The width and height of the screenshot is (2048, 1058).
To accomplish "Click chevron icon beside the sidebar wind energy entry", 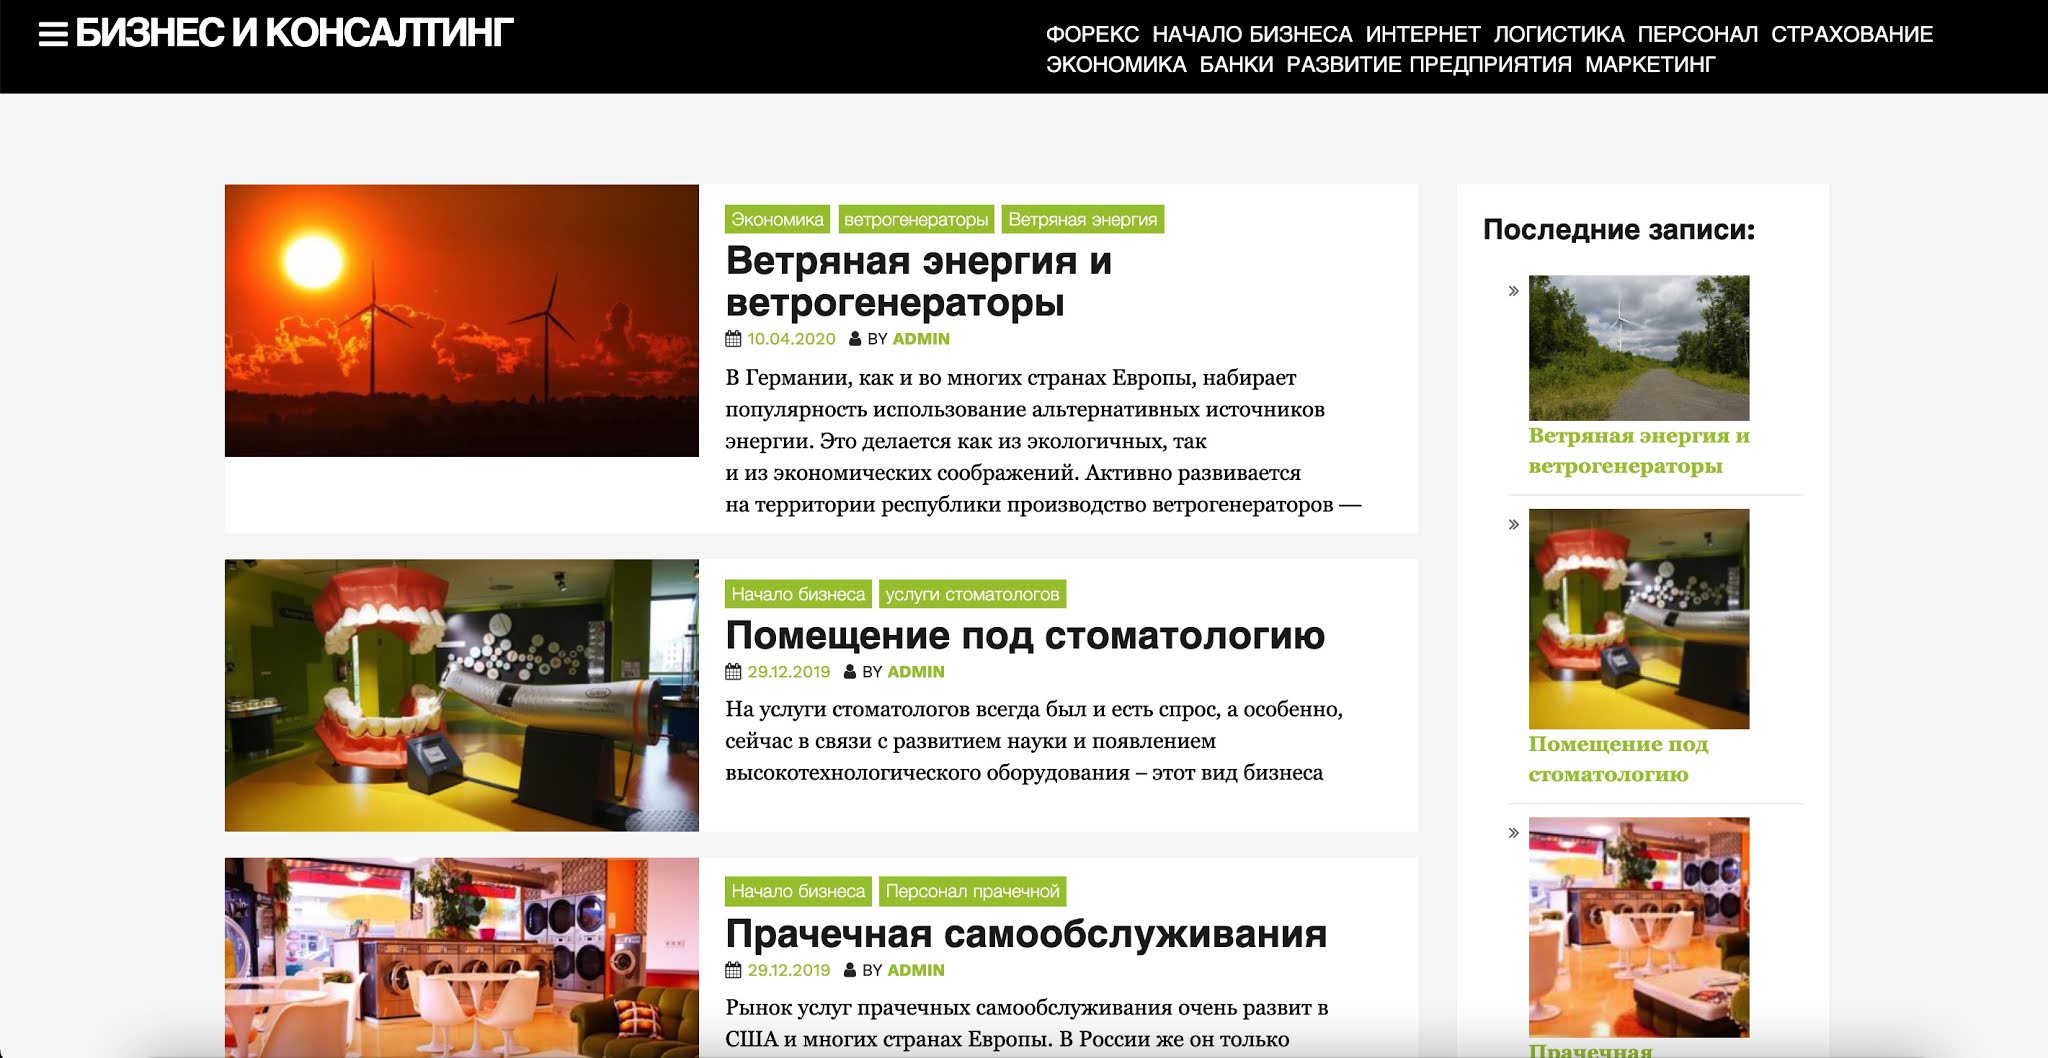I will 1514,291.
